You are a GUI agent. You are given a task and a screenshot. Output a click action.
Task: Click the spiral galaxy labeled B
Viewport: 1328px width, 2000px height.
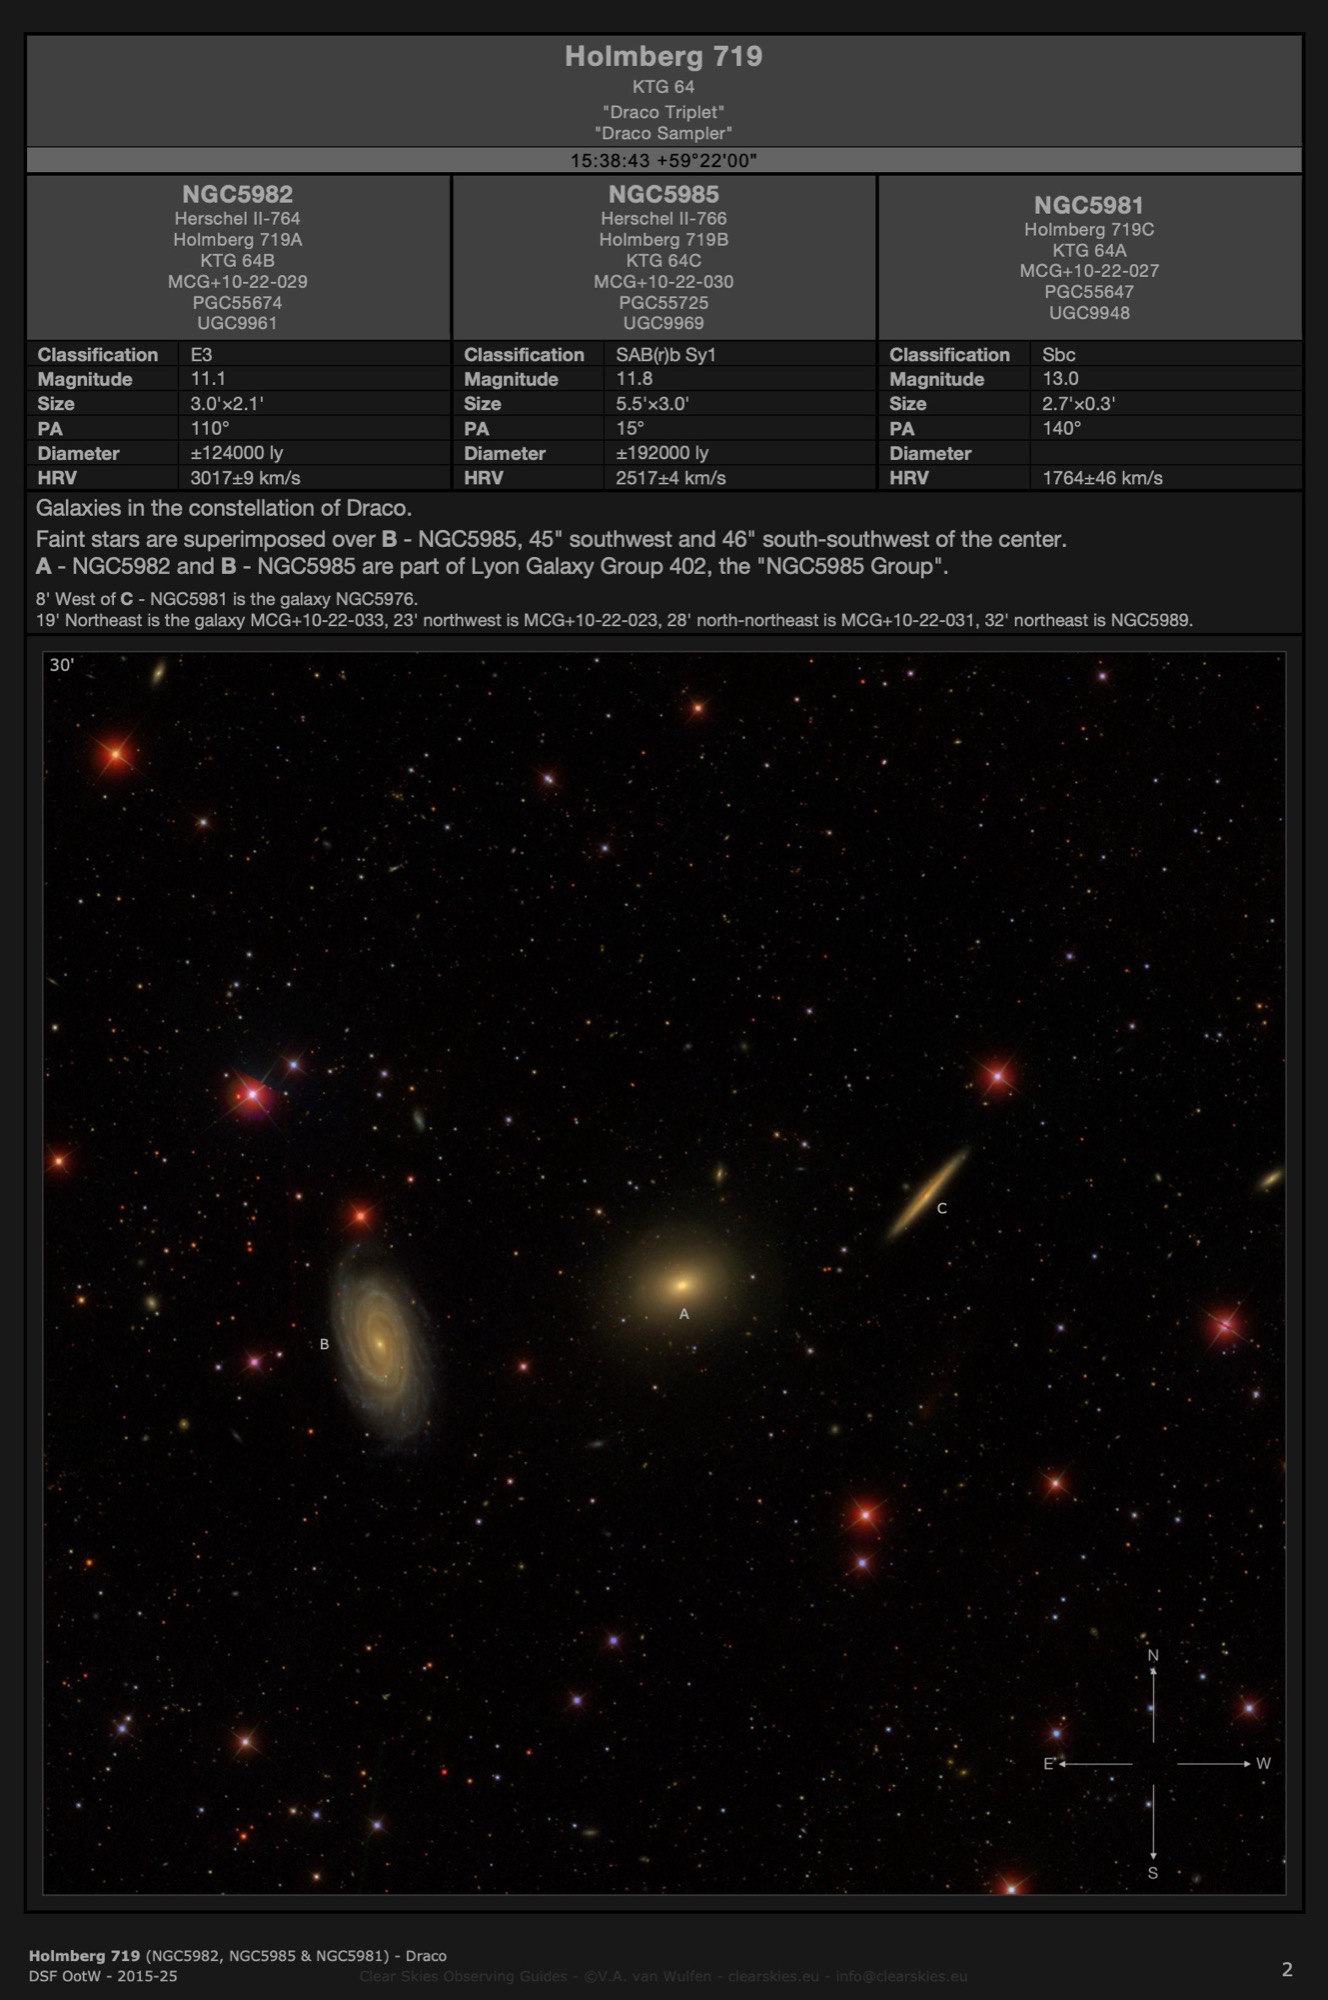[380, 1342]
